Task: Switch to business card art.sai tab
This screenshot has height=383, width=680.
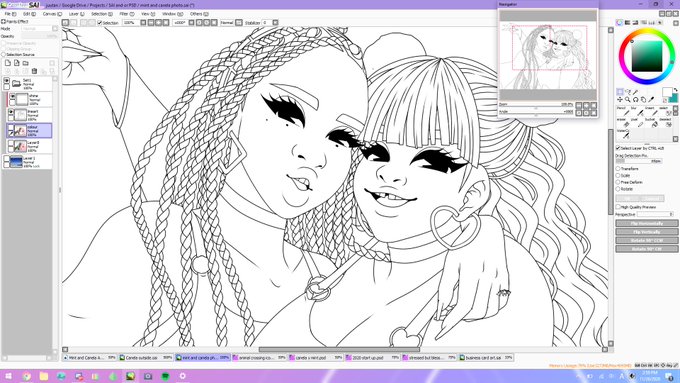Action: click(486, 358)
